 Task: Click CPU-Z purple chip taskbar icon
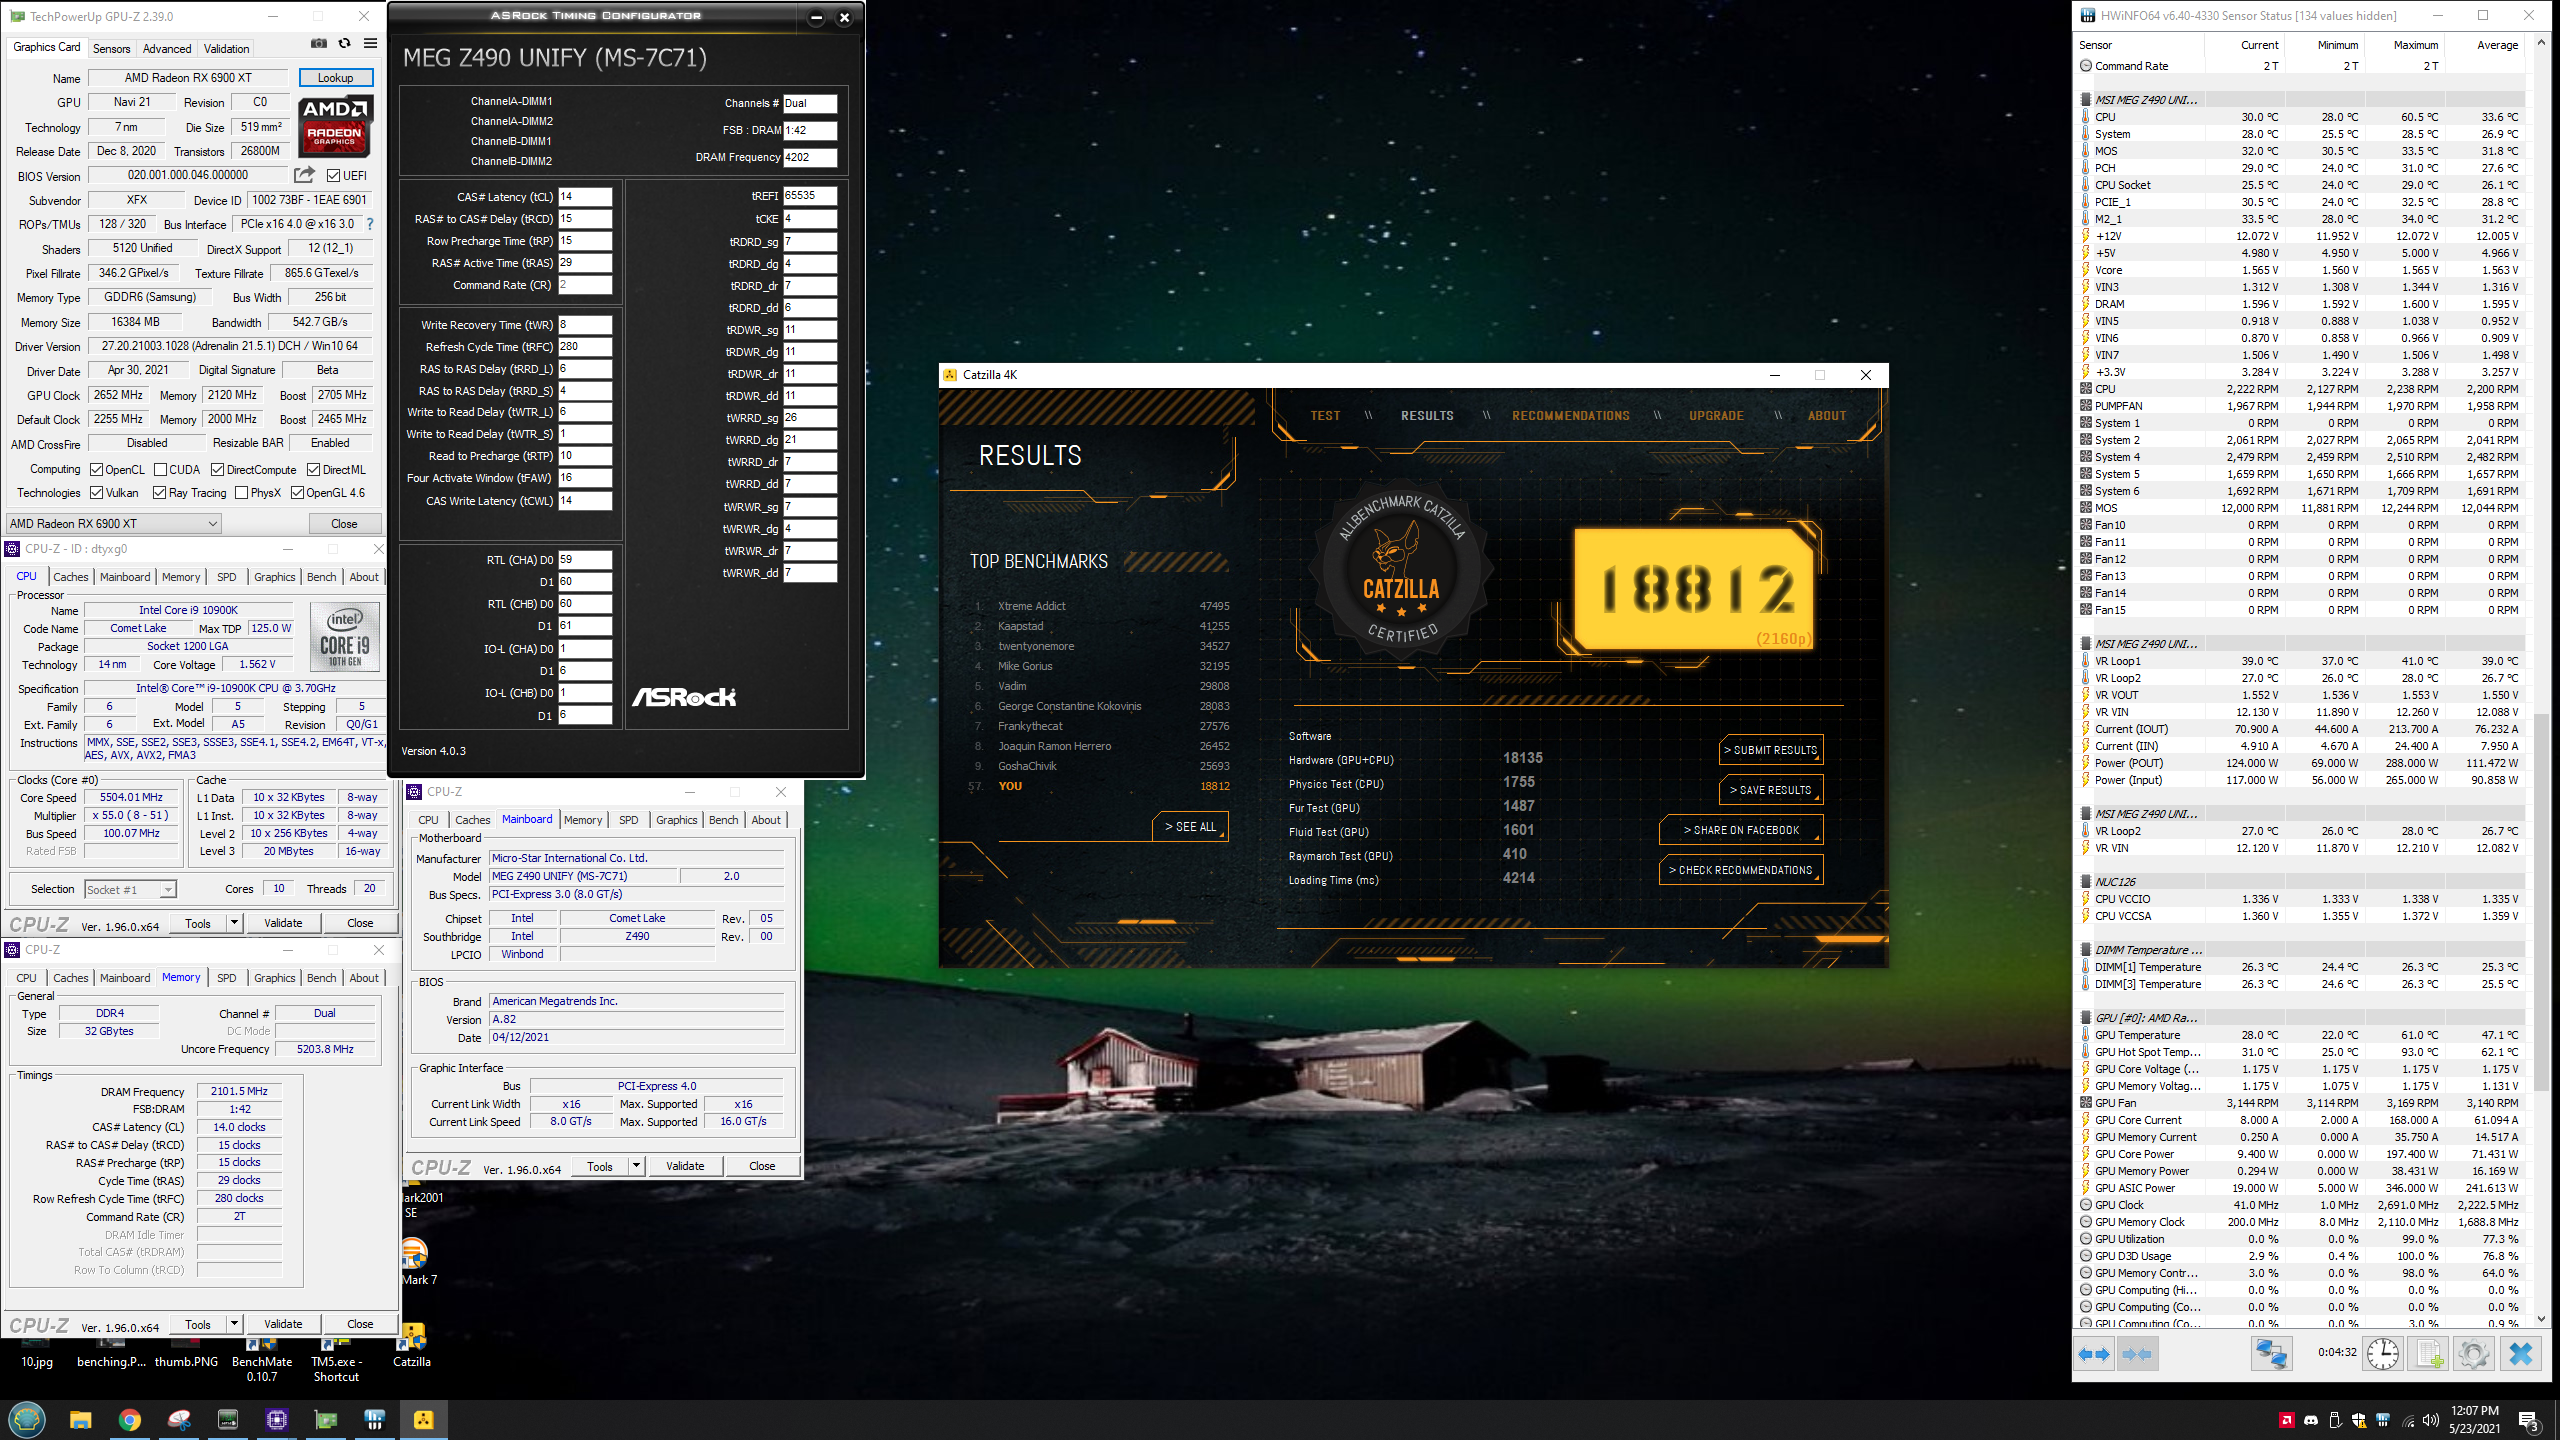pos(276,1420)
